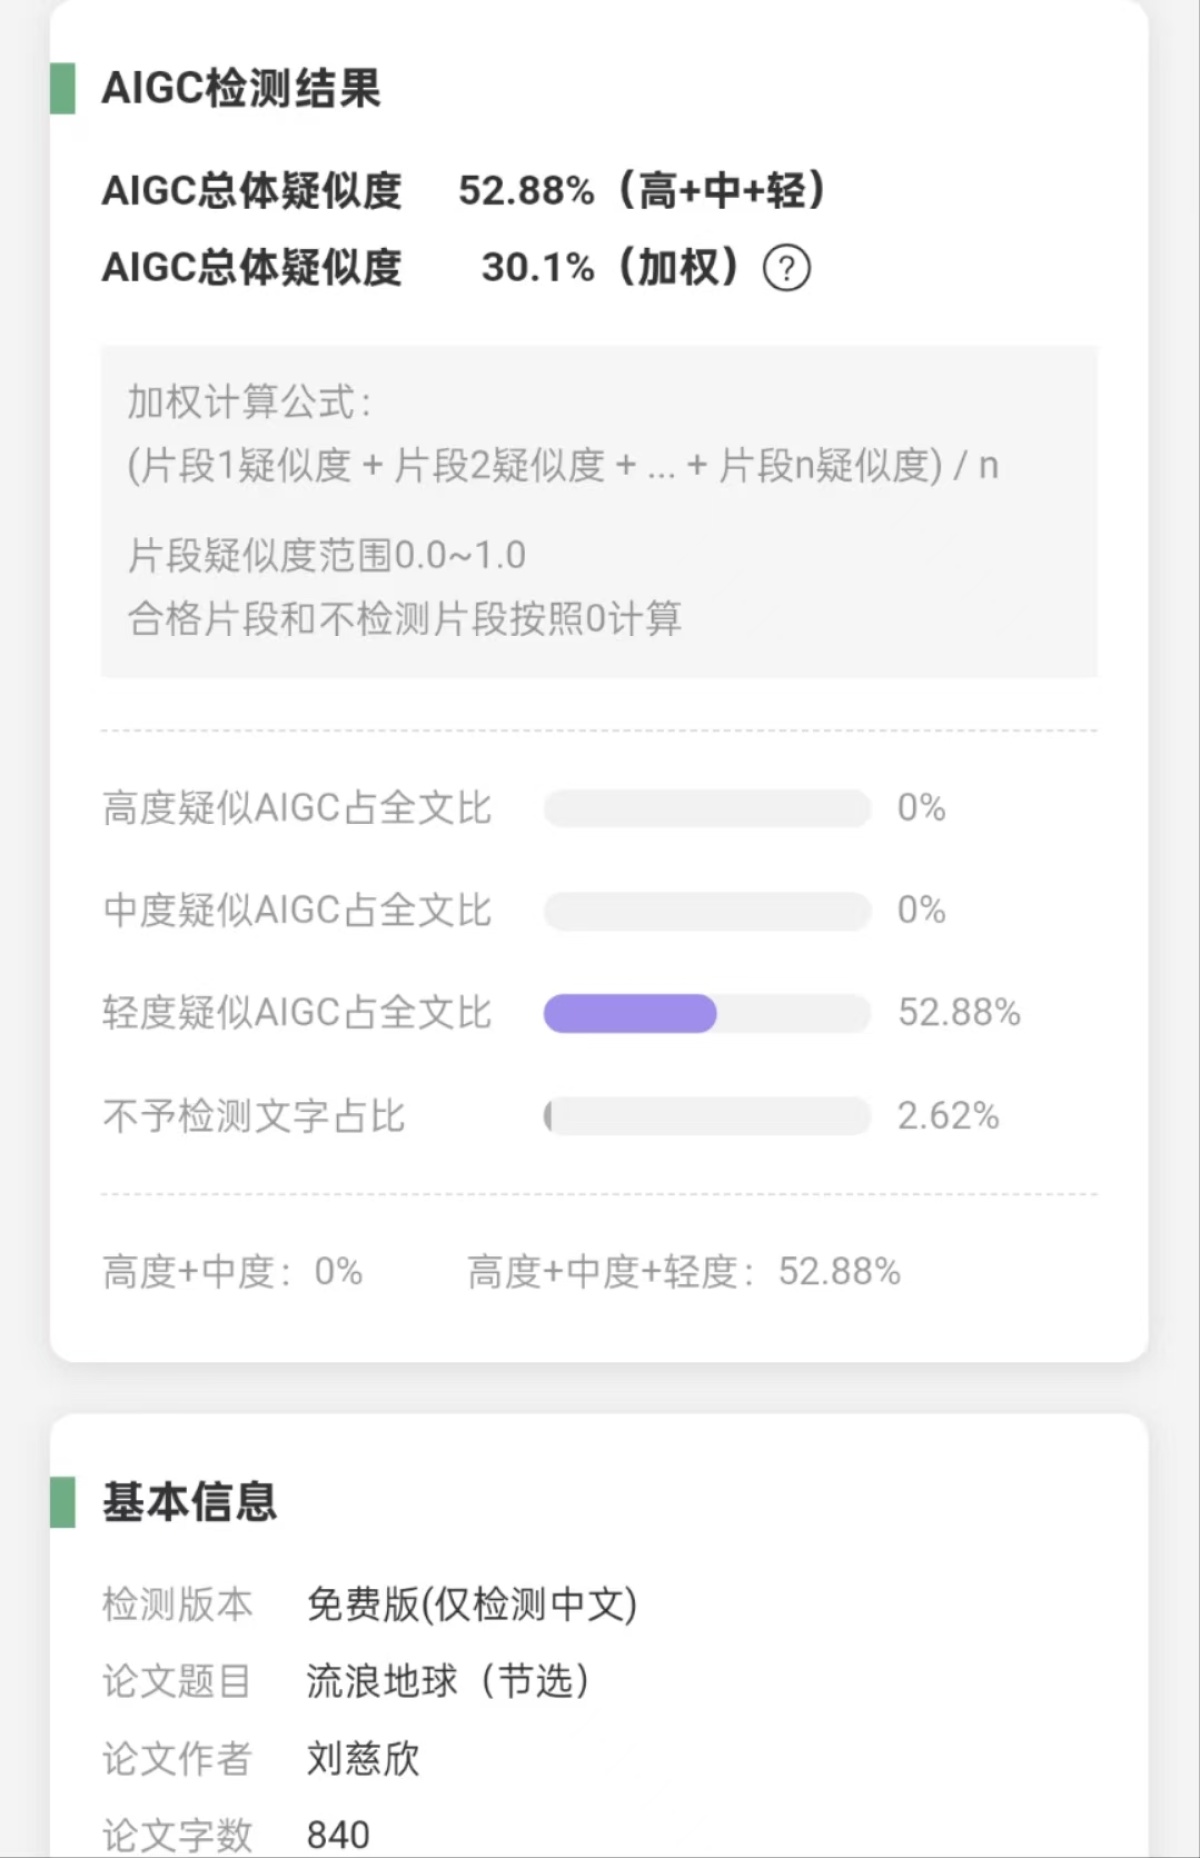Click the 加权计算公式 explanation box
Viewport: 1200px width, 1858px height.
[599, 512]
